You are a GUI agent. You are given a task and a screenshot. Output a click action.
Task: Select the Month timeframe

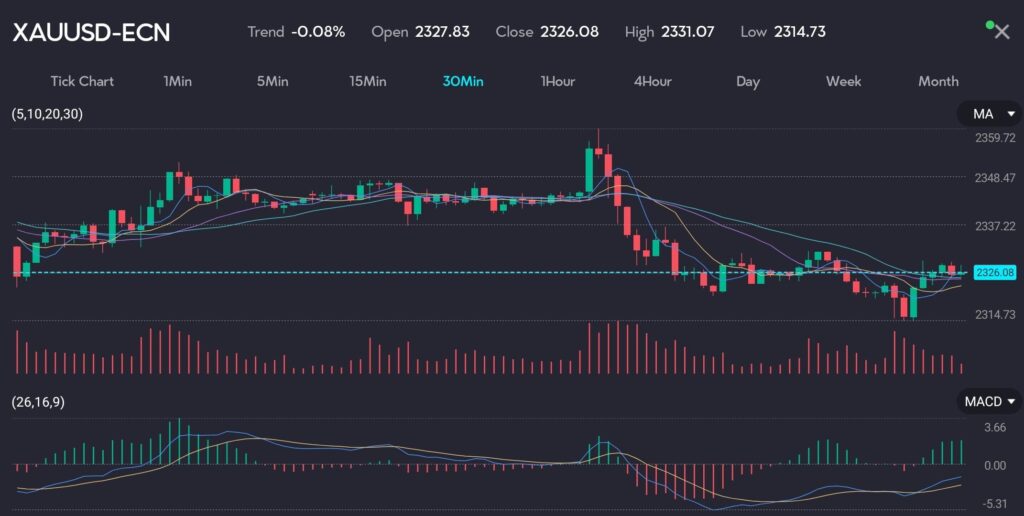point(938,81)
